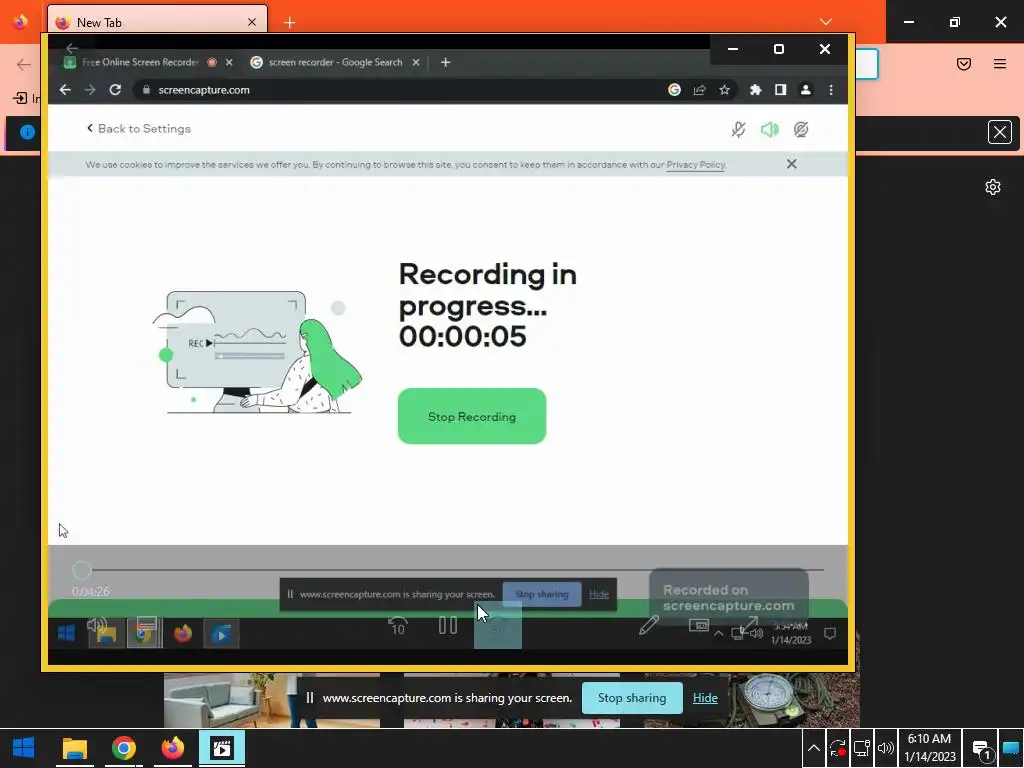Click the share page icon in Chrome

pyautogui.click(x=699, y=89)
